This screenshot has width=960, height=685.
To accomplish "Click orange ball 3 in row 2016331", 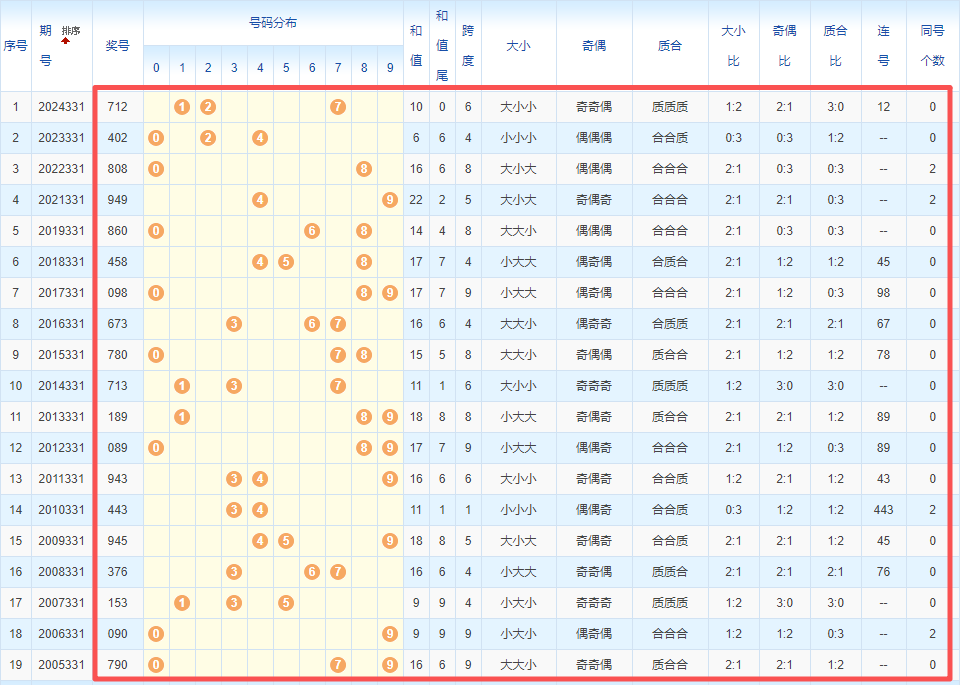I will [x=234, y=324].
